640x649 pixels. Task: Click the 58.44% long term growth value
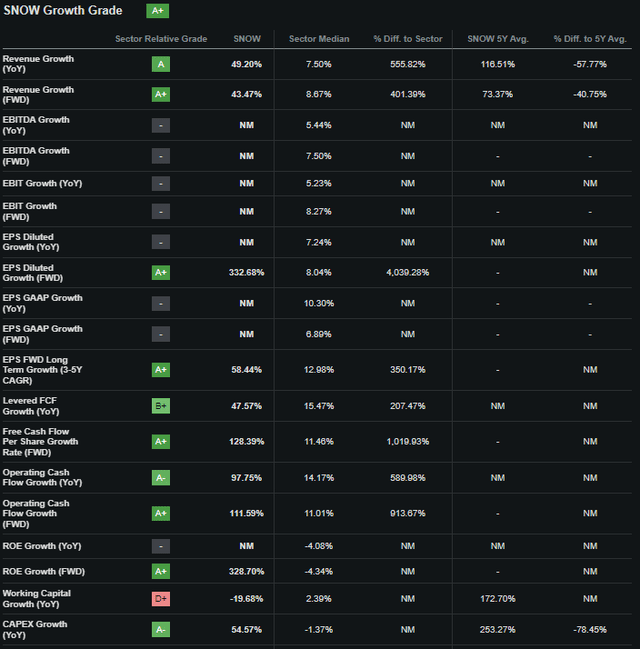tap(246, 370)
